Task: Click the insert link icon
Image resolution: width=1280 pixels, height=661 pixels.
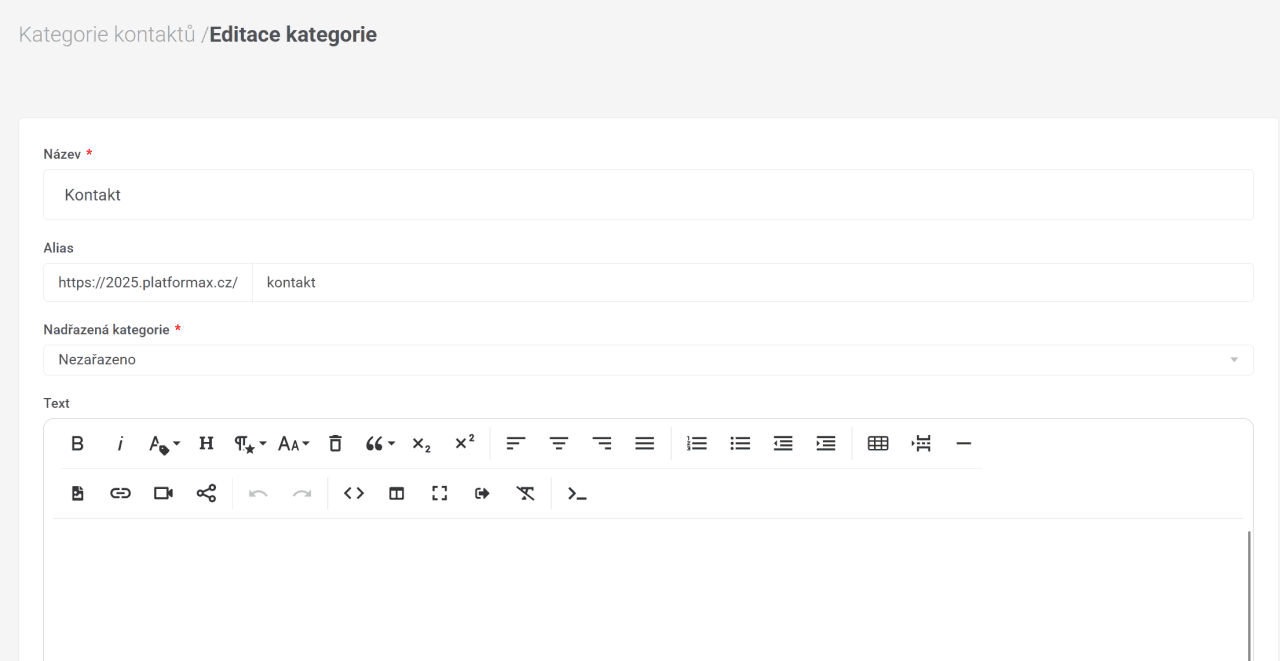Action: (x=120, y=493)
